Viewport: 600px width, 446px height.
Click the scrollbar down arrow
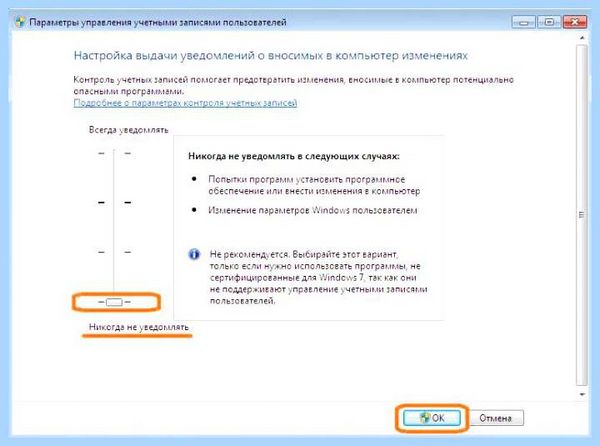tap(582, 394)
